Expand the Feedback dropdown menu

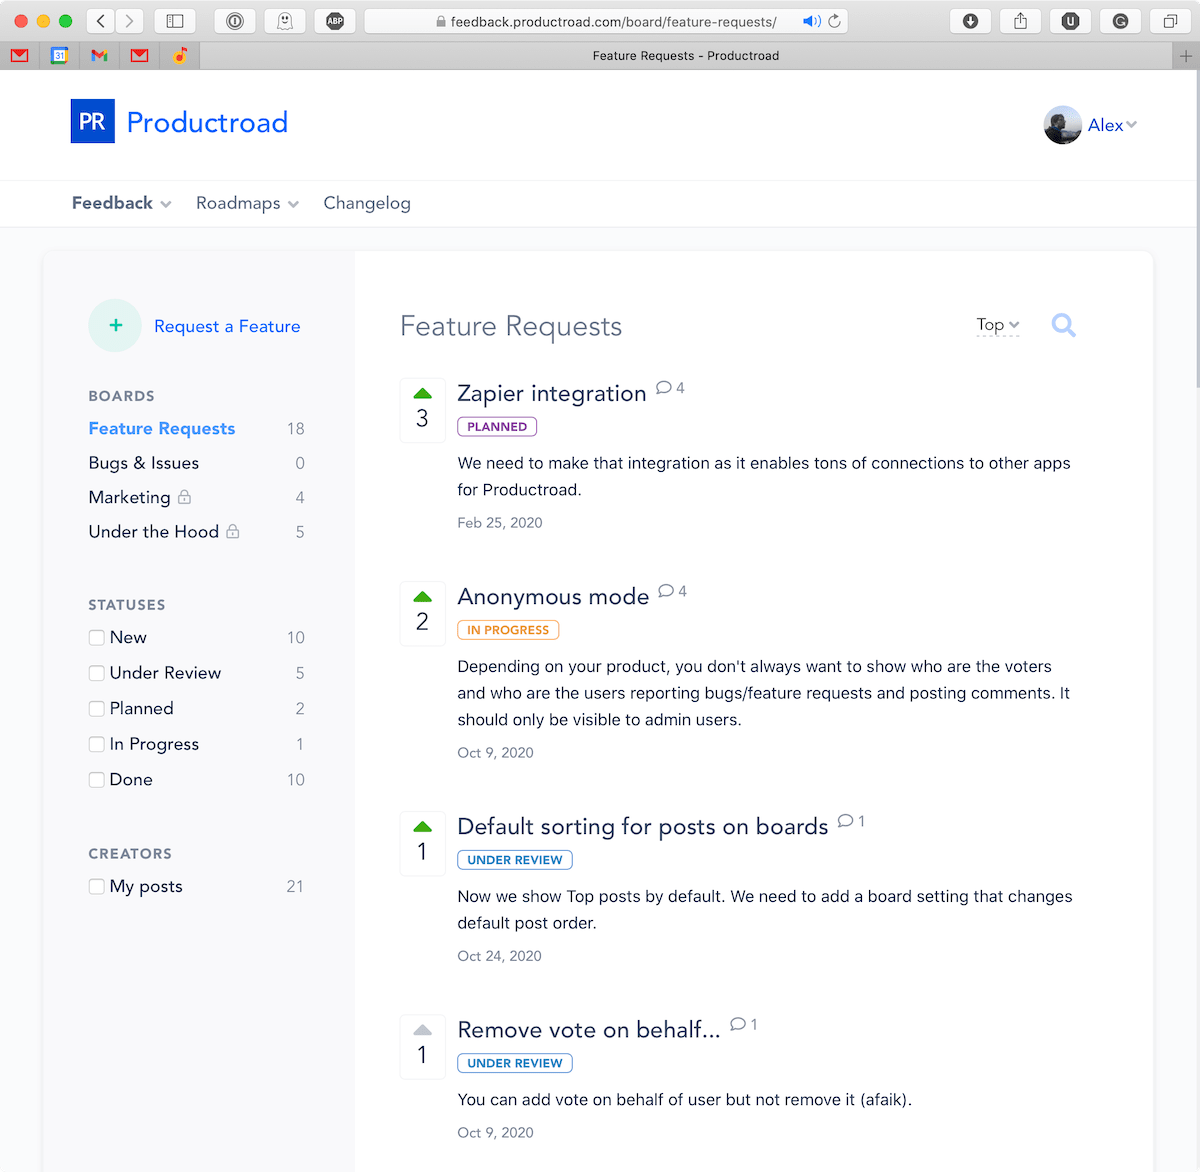(122, 203)
